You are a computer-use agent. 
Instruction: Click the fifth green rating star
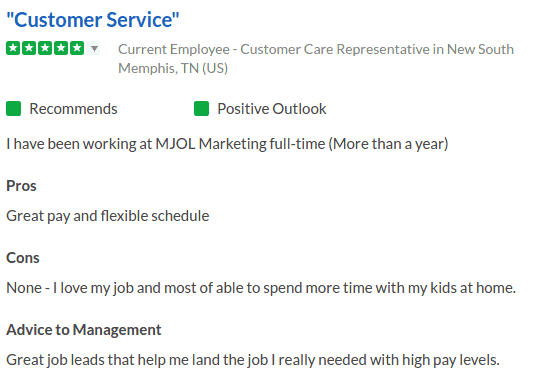coord(77,48)
